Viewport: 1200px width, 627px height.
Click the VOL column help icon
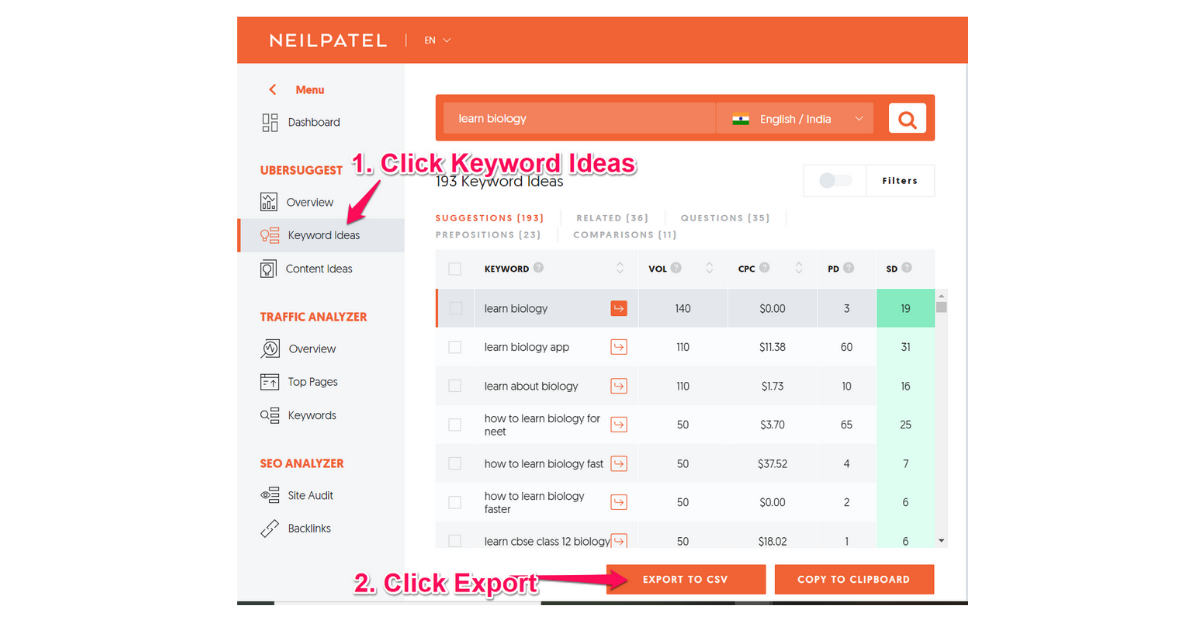tap(676, 268)
